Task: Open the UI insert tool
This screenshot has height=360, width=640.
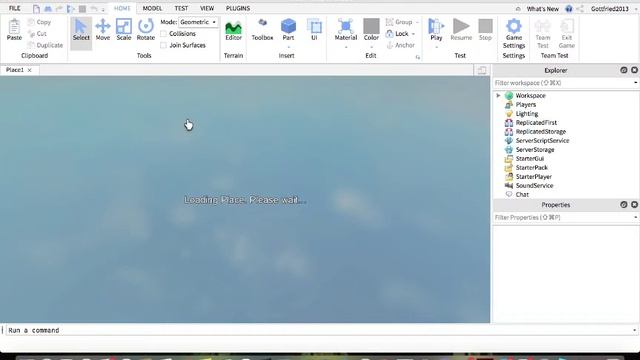Action: 314,30
